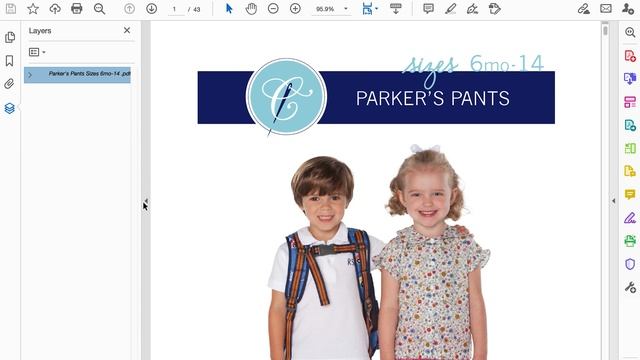Select the Highlight text tool
640x360 pixels.
(x=450, y=9)
